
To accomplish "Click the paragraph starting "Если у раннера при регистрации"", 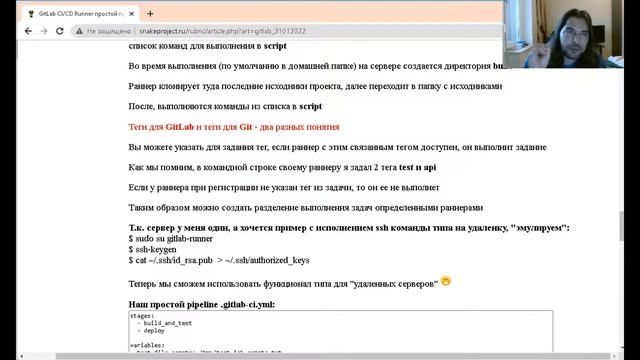I will pos(284,188).
